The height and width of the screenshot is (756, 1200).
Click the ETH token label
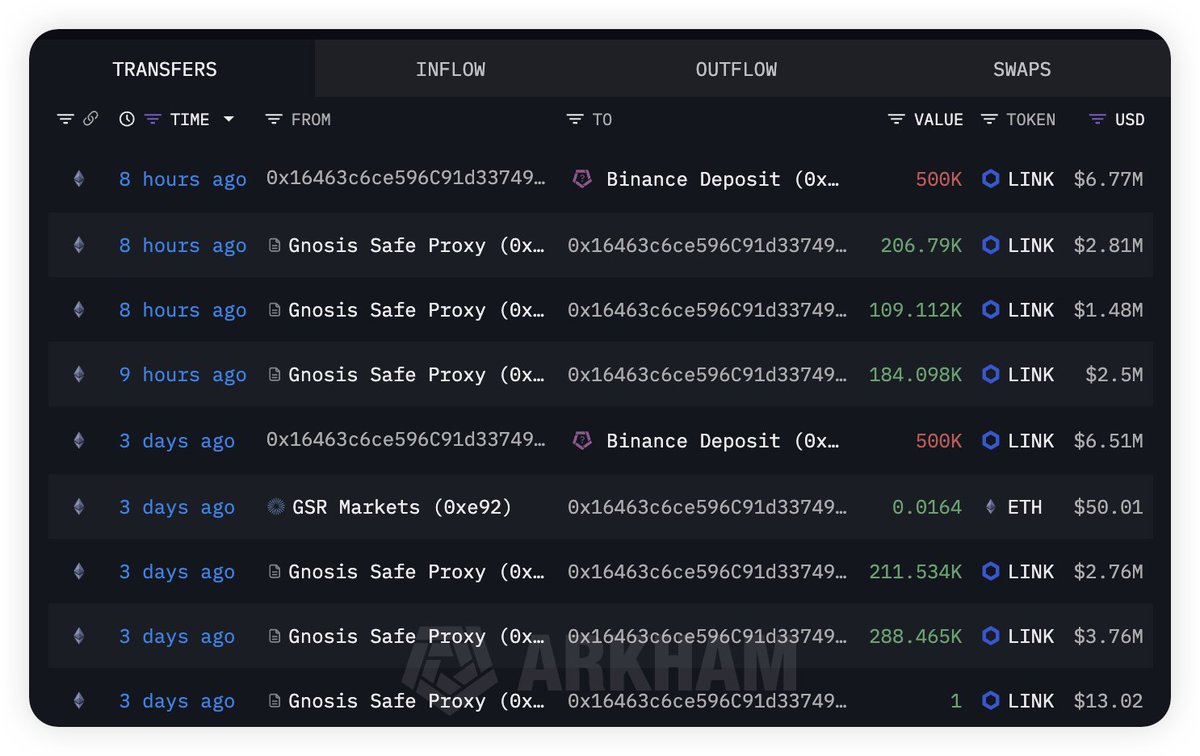pos(1025,507)
